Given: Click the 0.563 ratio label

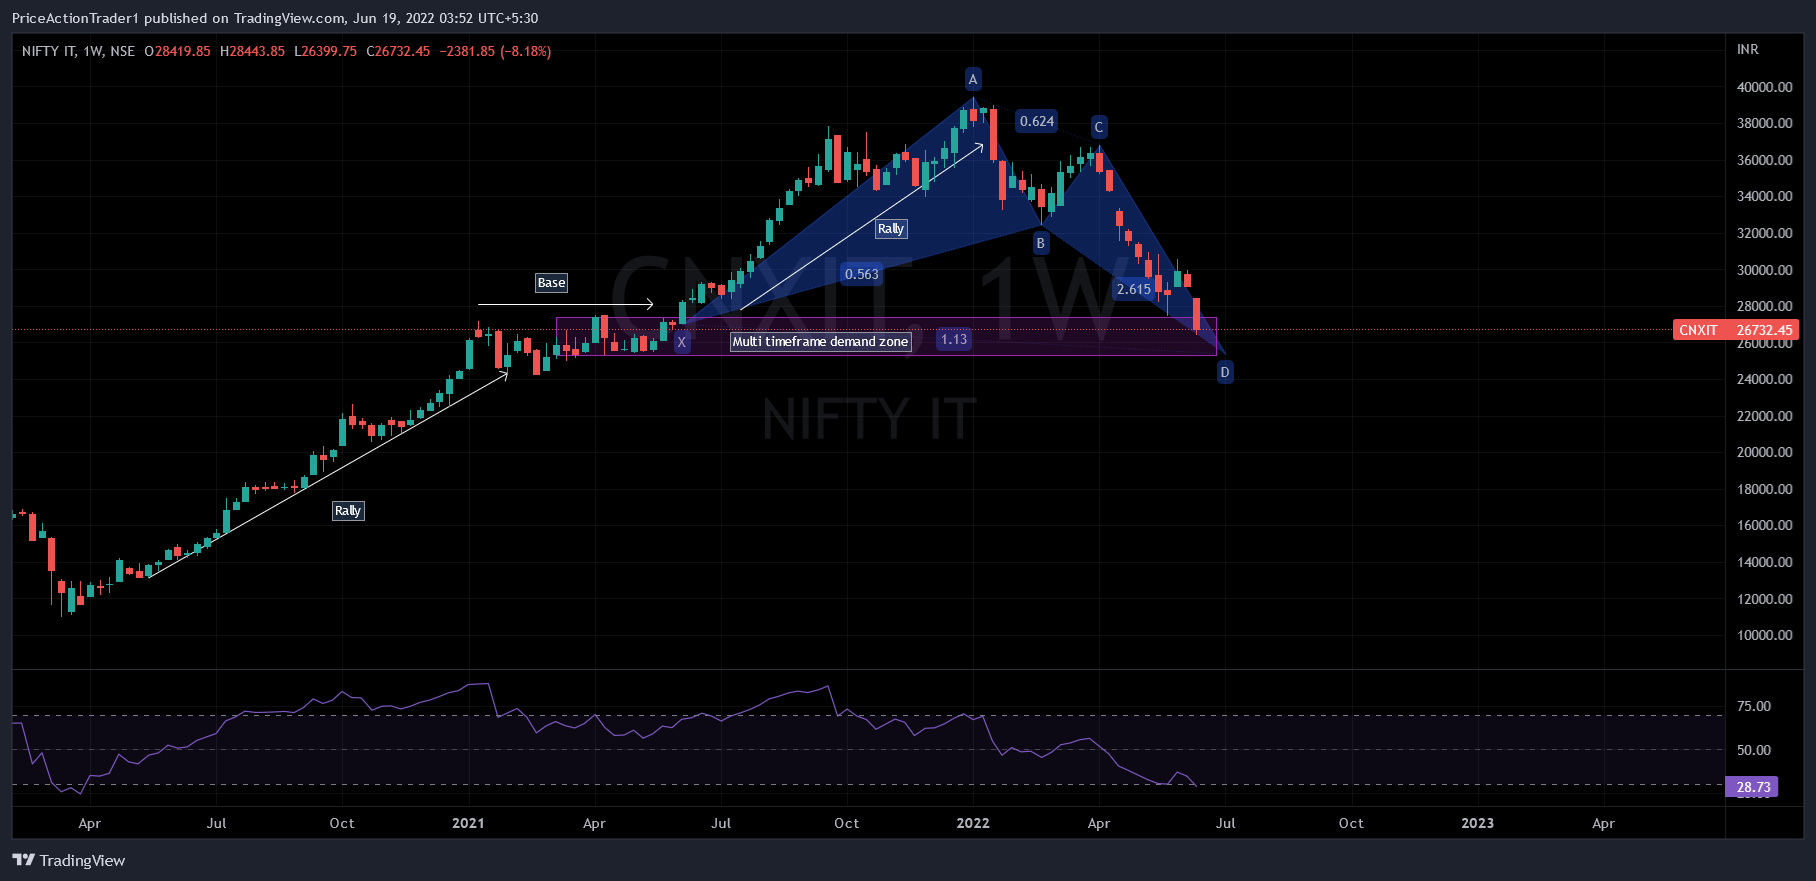Looking at the screenshot, I should [862, 274].
